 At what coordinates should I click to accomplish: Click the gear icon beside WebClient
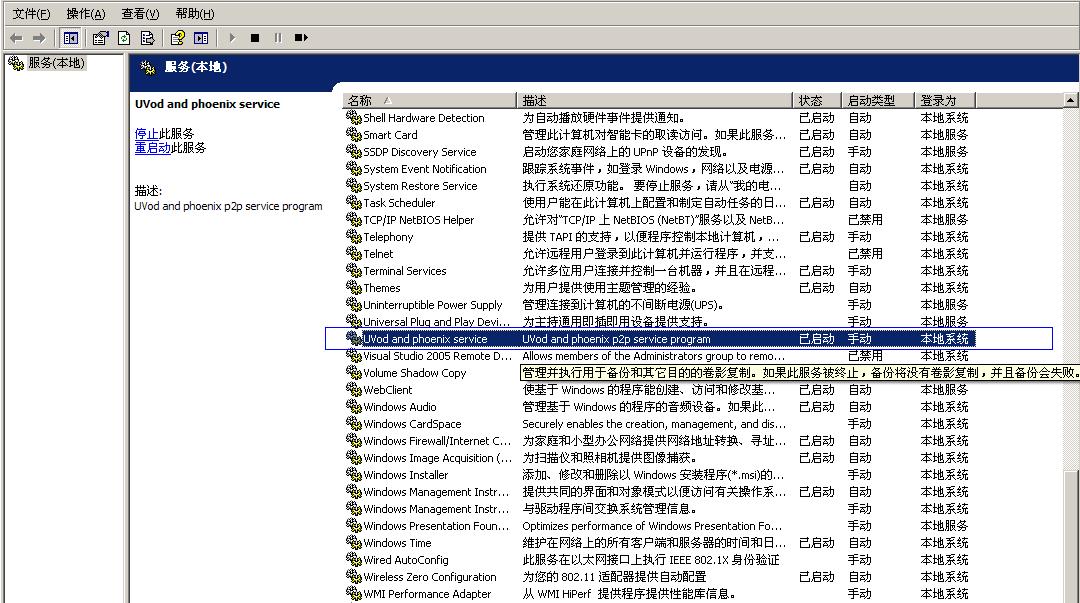click(353, 390)
